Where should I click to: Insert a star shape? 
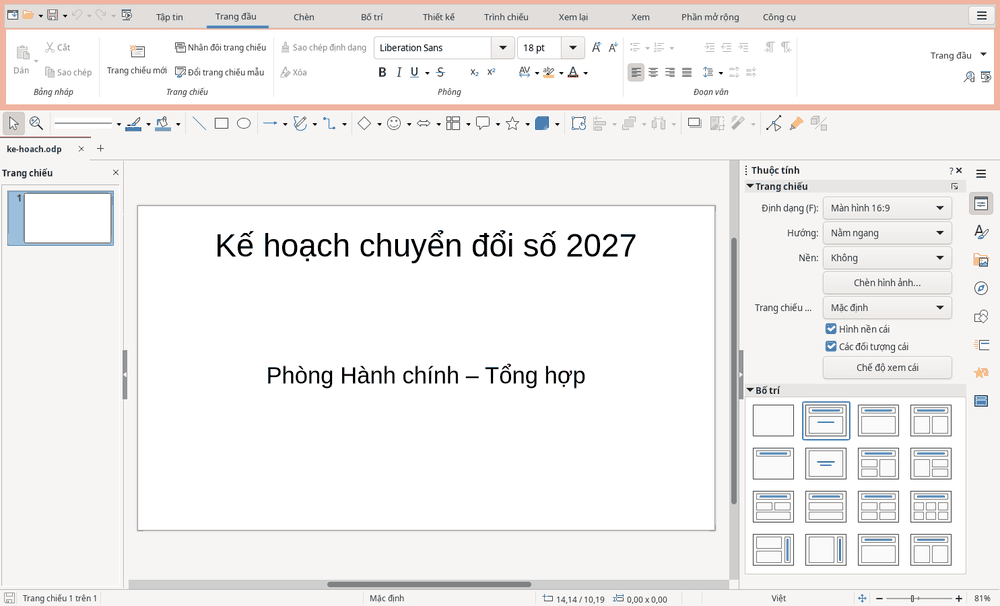click(512, 123)
